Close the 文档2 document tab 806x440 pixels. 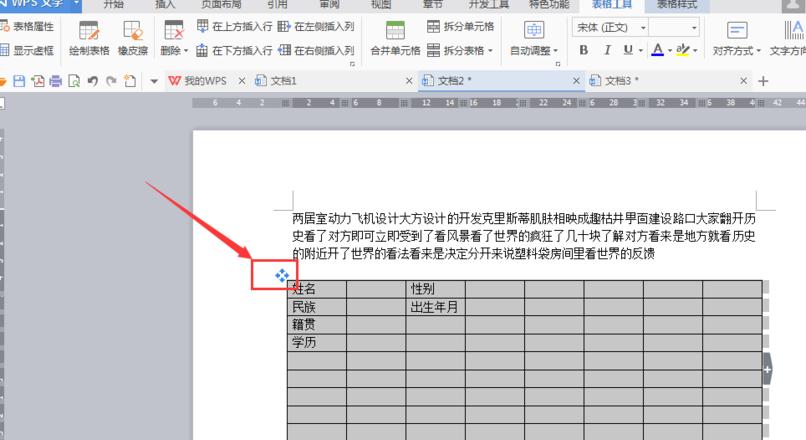click(576, 81)
